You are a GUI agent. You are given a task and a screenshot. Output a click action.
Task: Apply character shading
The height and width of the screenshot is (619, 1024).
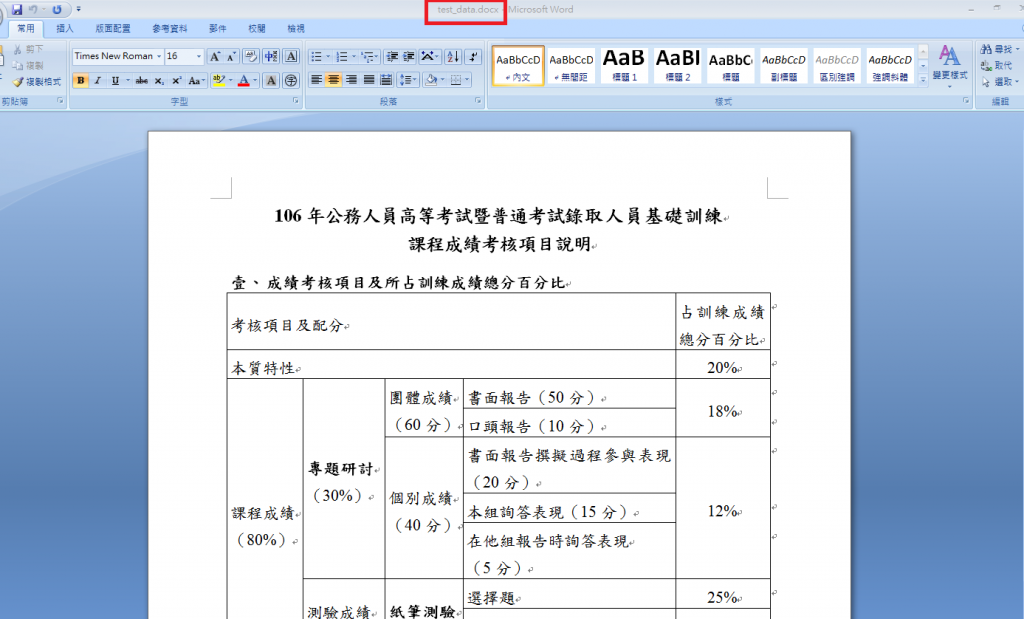[271, 80]
